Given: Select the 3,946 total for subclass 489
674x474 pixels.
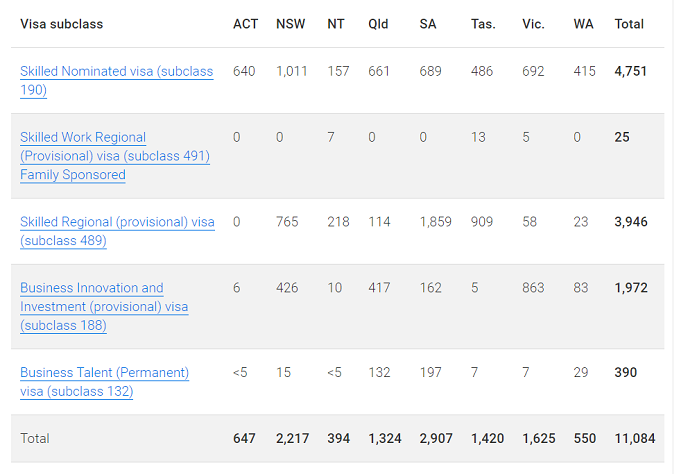Looking at the screenshot, I should (x=631, y=222).
